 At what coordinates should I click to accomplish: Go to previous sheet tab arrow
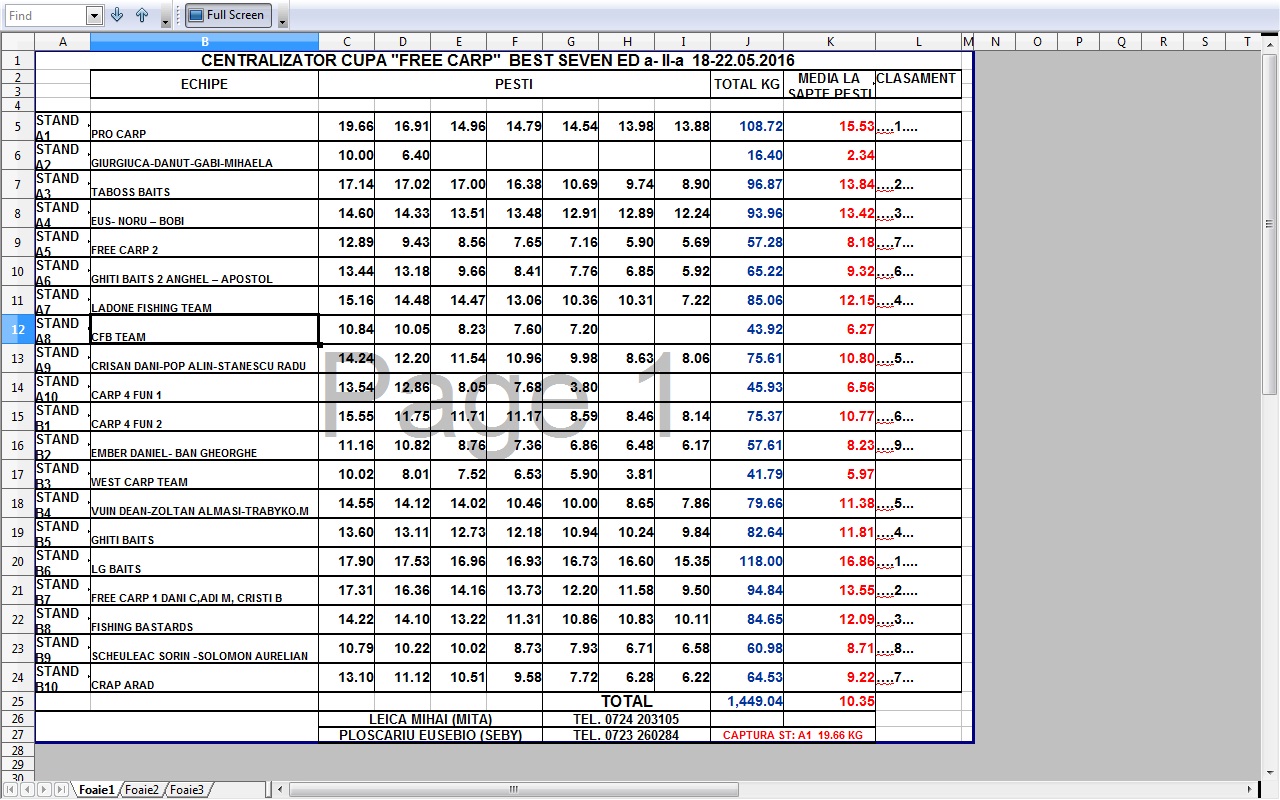27,790
